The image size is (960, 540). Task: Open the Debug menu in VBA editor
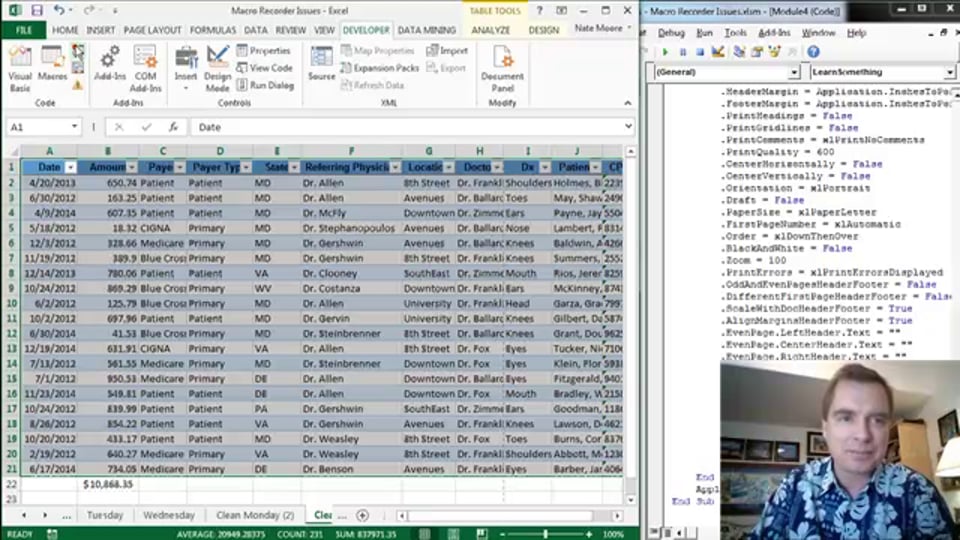click(x=671, y=33)
